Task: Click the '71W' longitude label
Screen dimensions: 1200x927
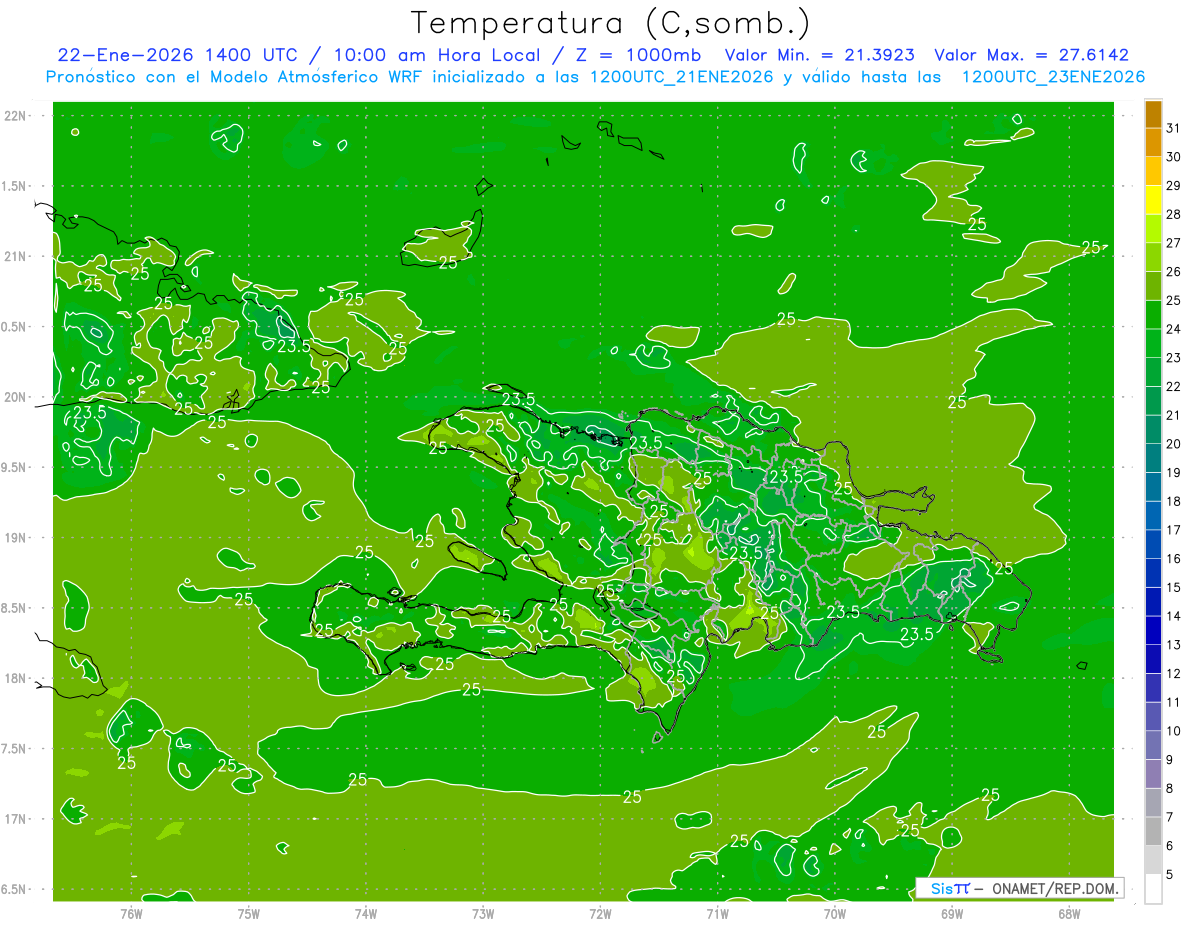Action: 717,914
